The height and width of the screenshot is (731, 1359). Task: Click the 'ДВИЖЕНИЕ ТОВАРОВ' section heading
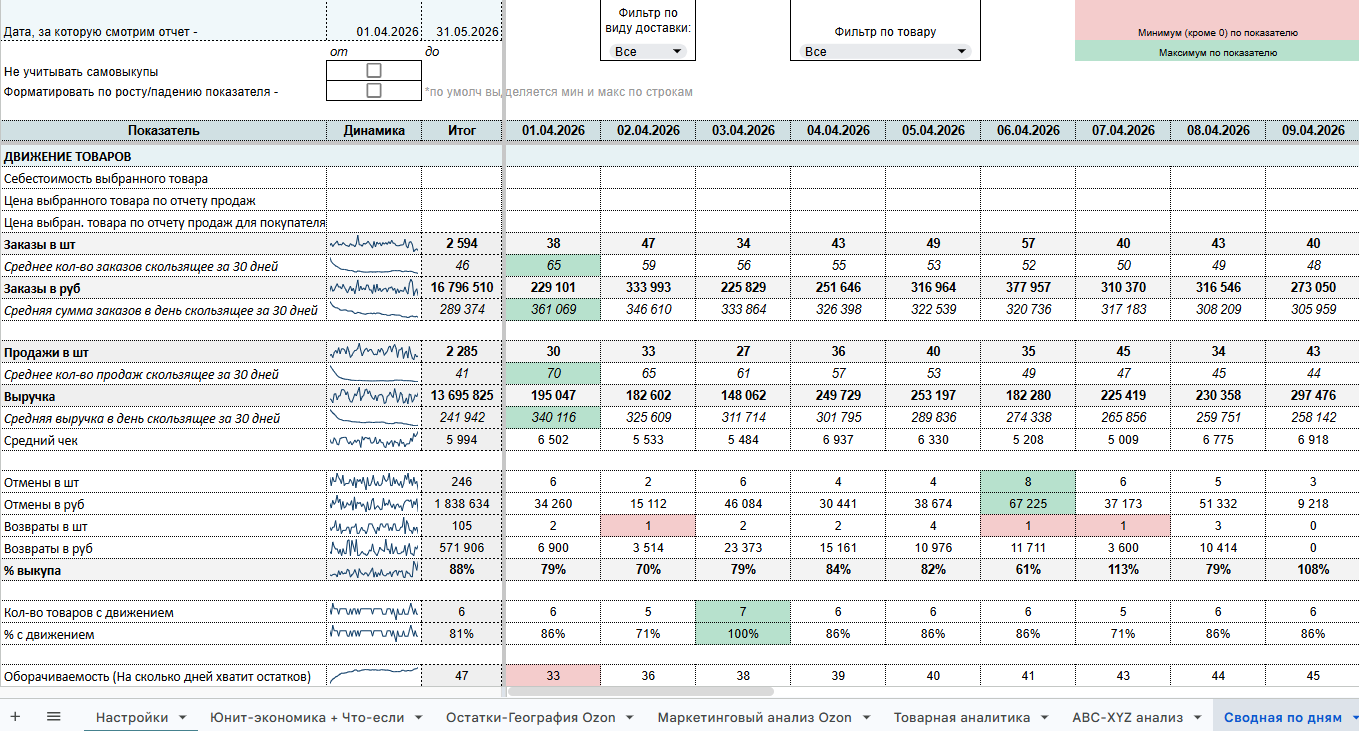tap(68, 157)
